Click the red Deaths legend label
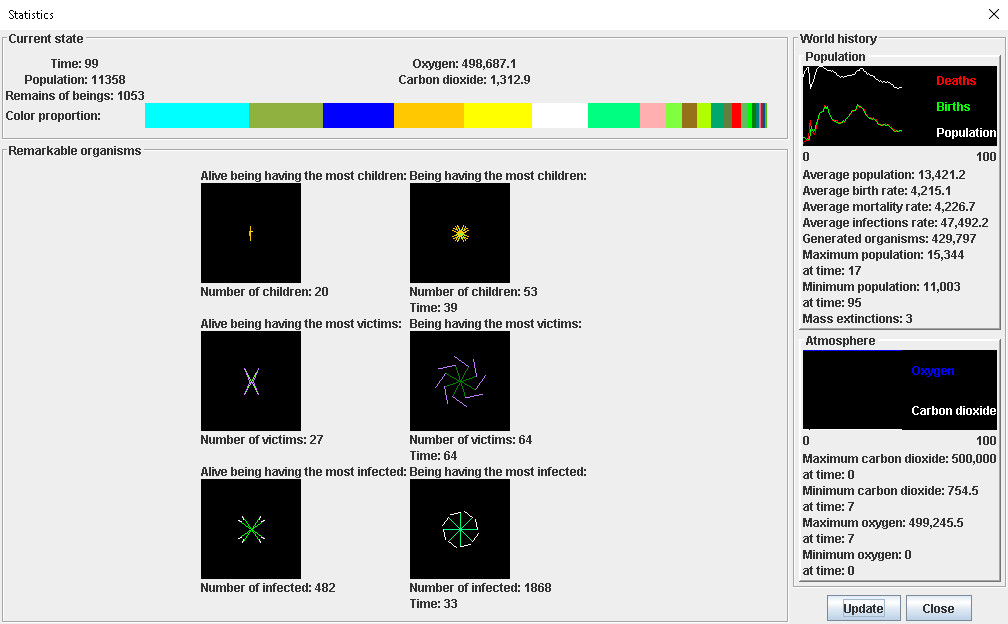 pos(956,81)
